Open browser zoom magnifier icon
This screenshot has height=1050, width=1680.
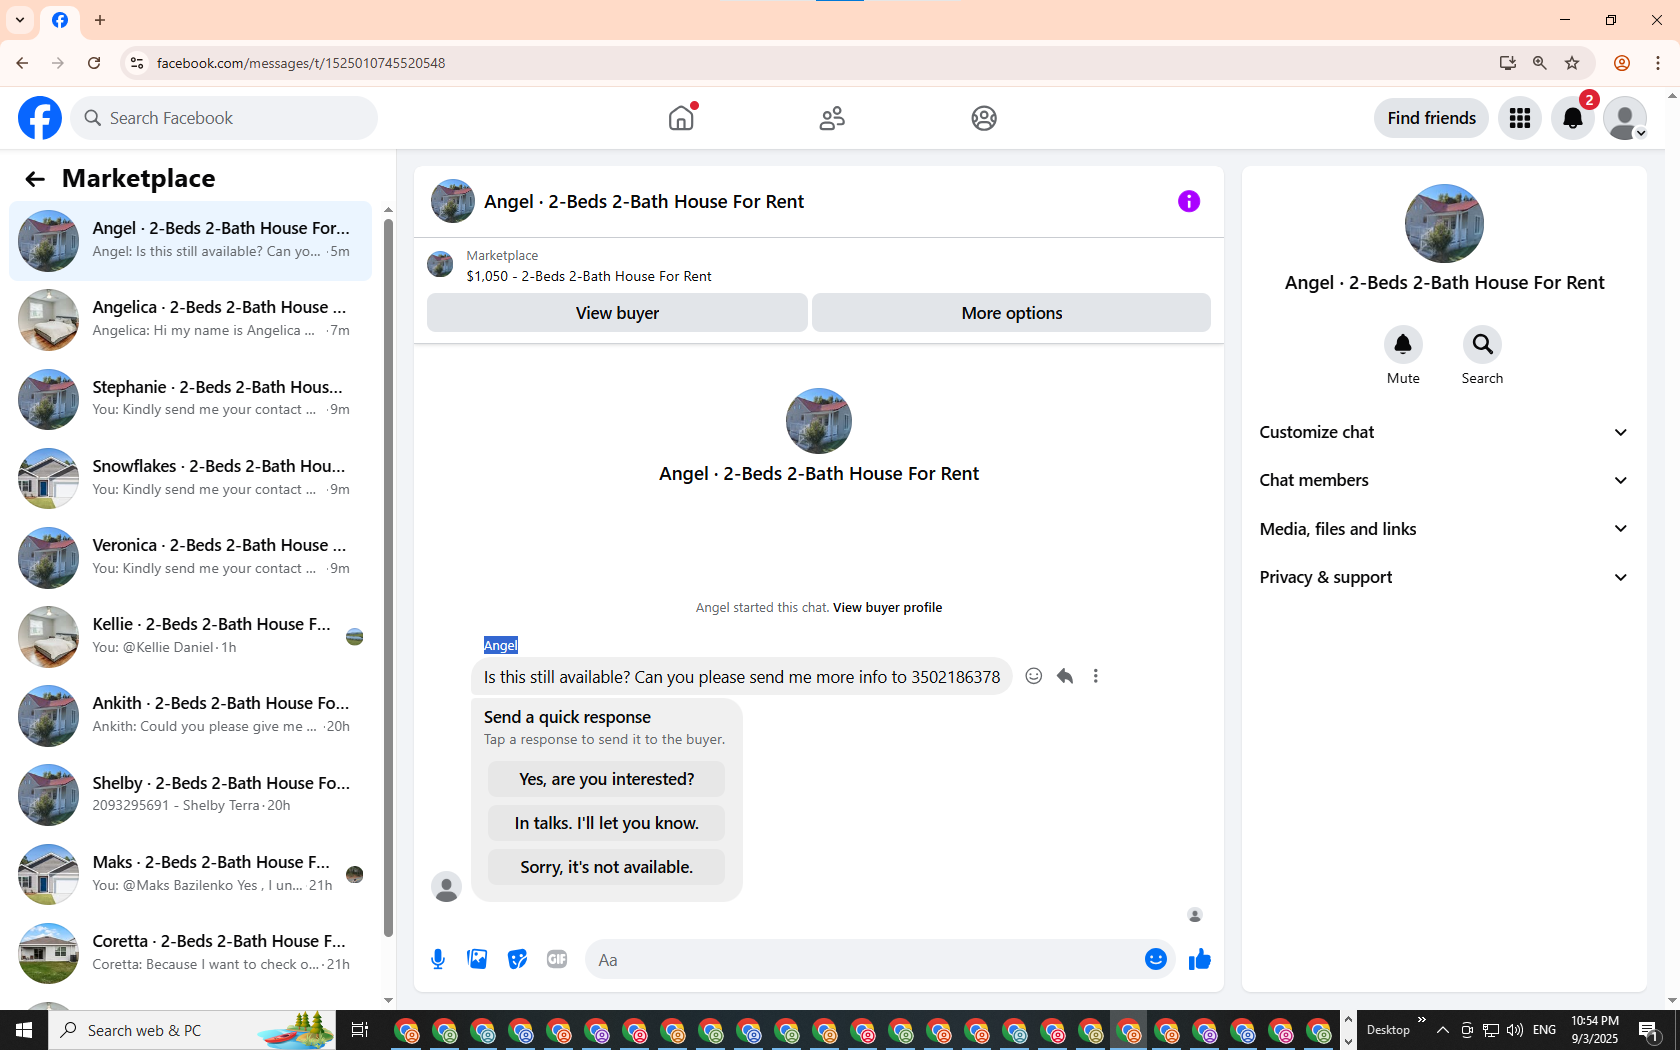(x=1540, y=63)
